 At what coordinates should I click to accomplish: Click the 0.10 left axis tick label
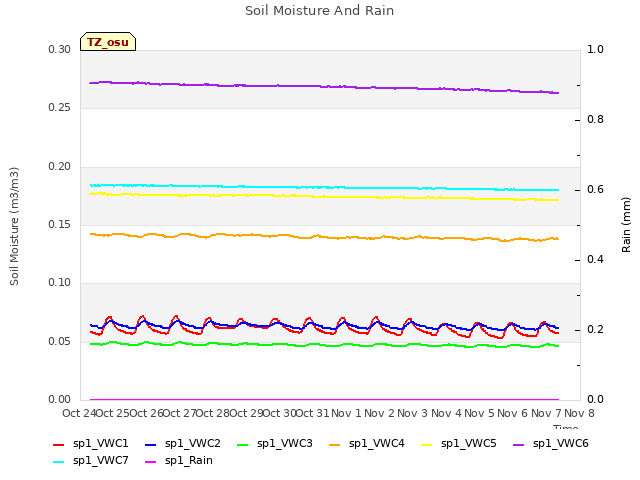60,282
